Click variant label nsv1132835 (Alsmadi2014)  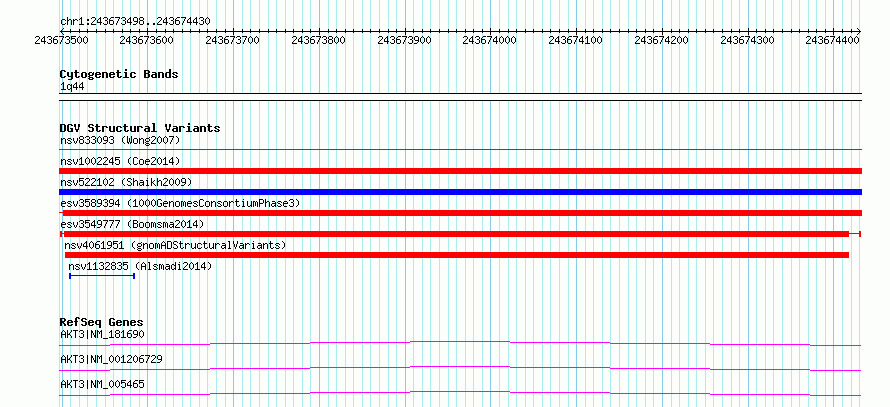click(140, 266)
